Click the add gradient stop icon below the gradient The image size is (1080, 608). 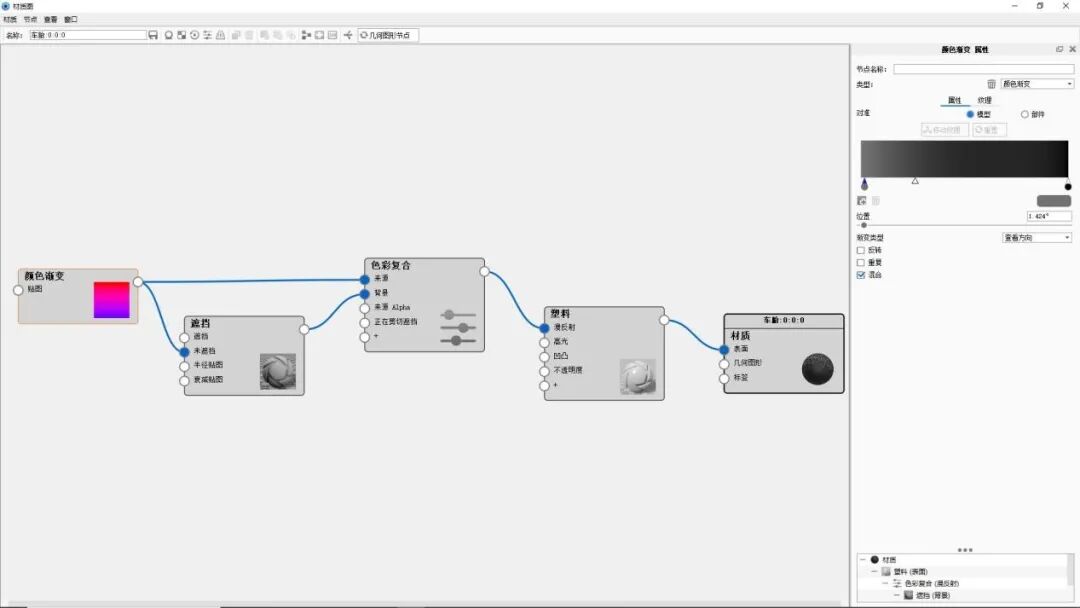click(862, 200)
